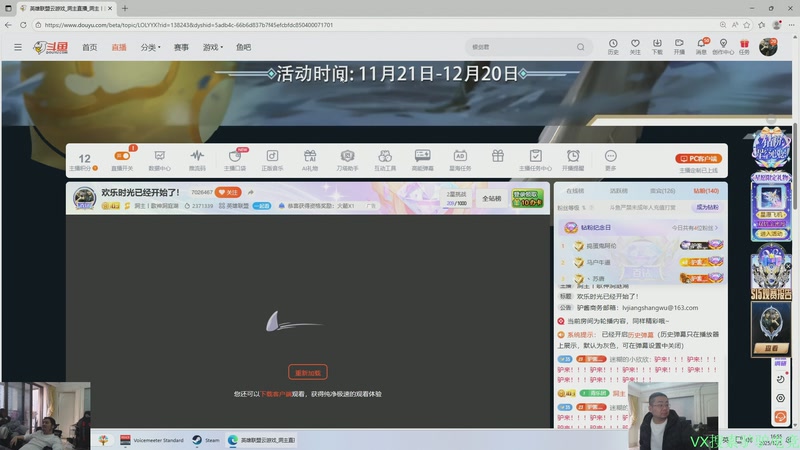This screenshot has width=800, height=450.
Task: Switch to the 在线榜 tab
Action: (575, 191)
